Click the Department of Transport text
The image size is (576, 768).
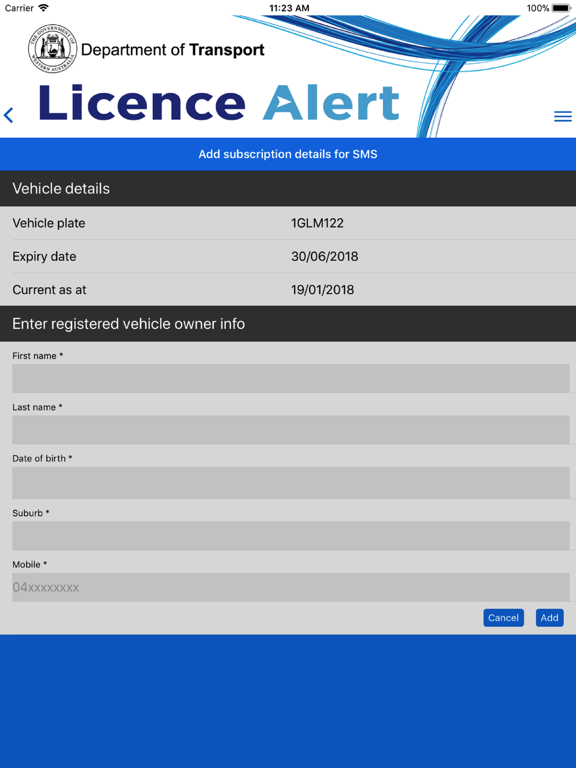172,49
